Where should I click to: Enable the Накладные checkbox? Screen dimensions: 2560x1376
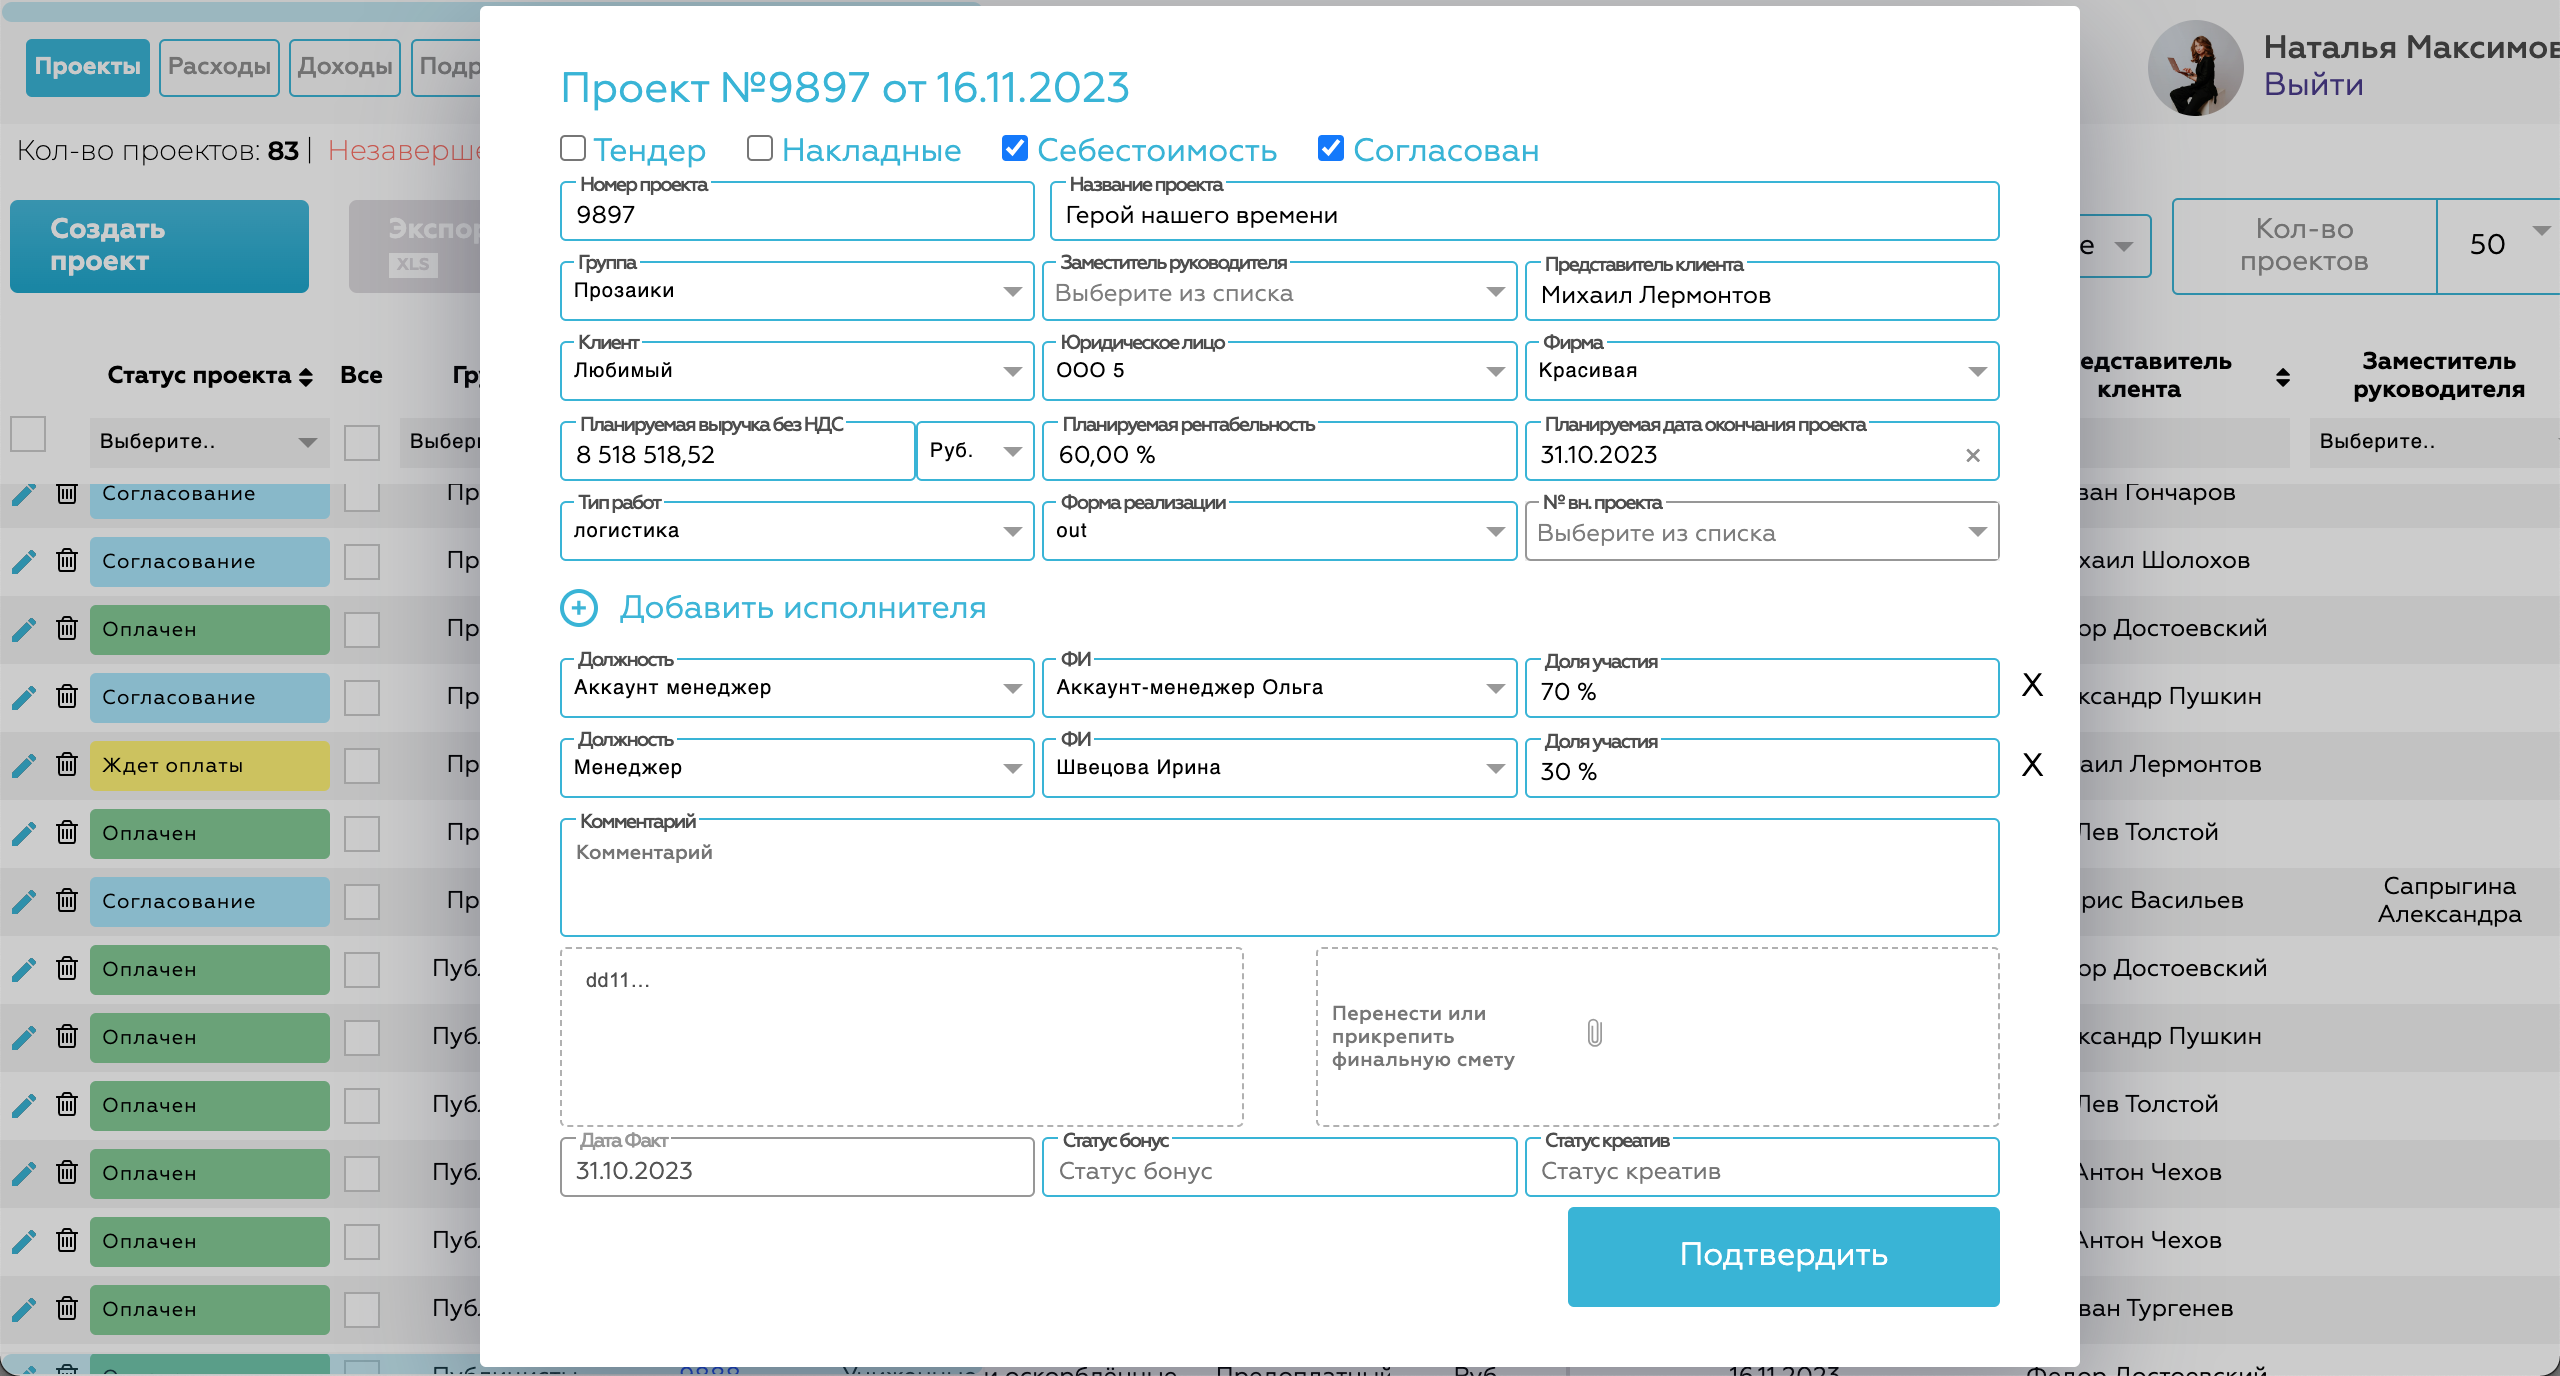[760, 149]
